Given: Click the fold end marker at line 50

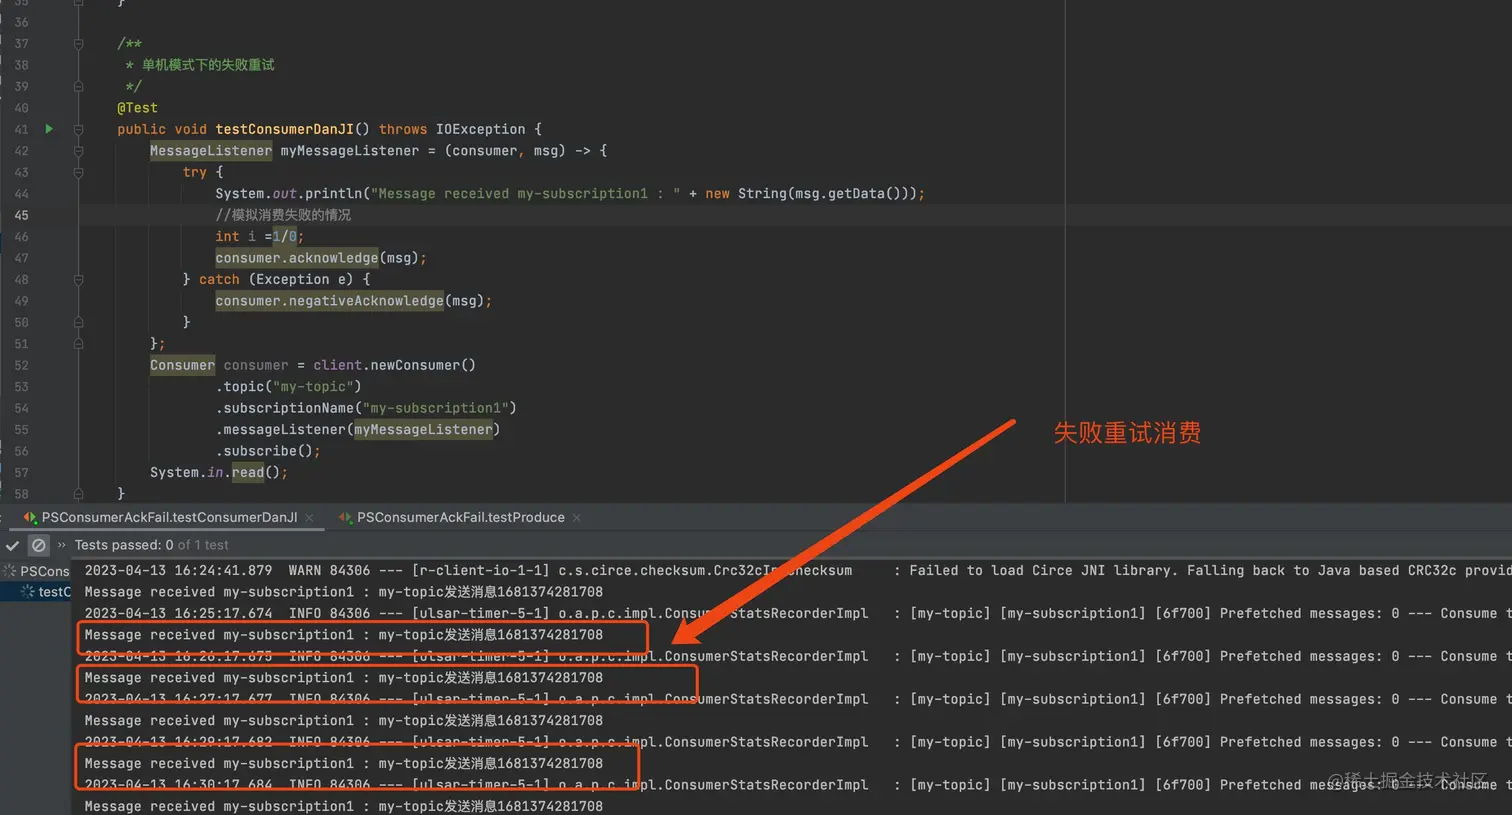Looking at the screenshot, I should [78, 323].
